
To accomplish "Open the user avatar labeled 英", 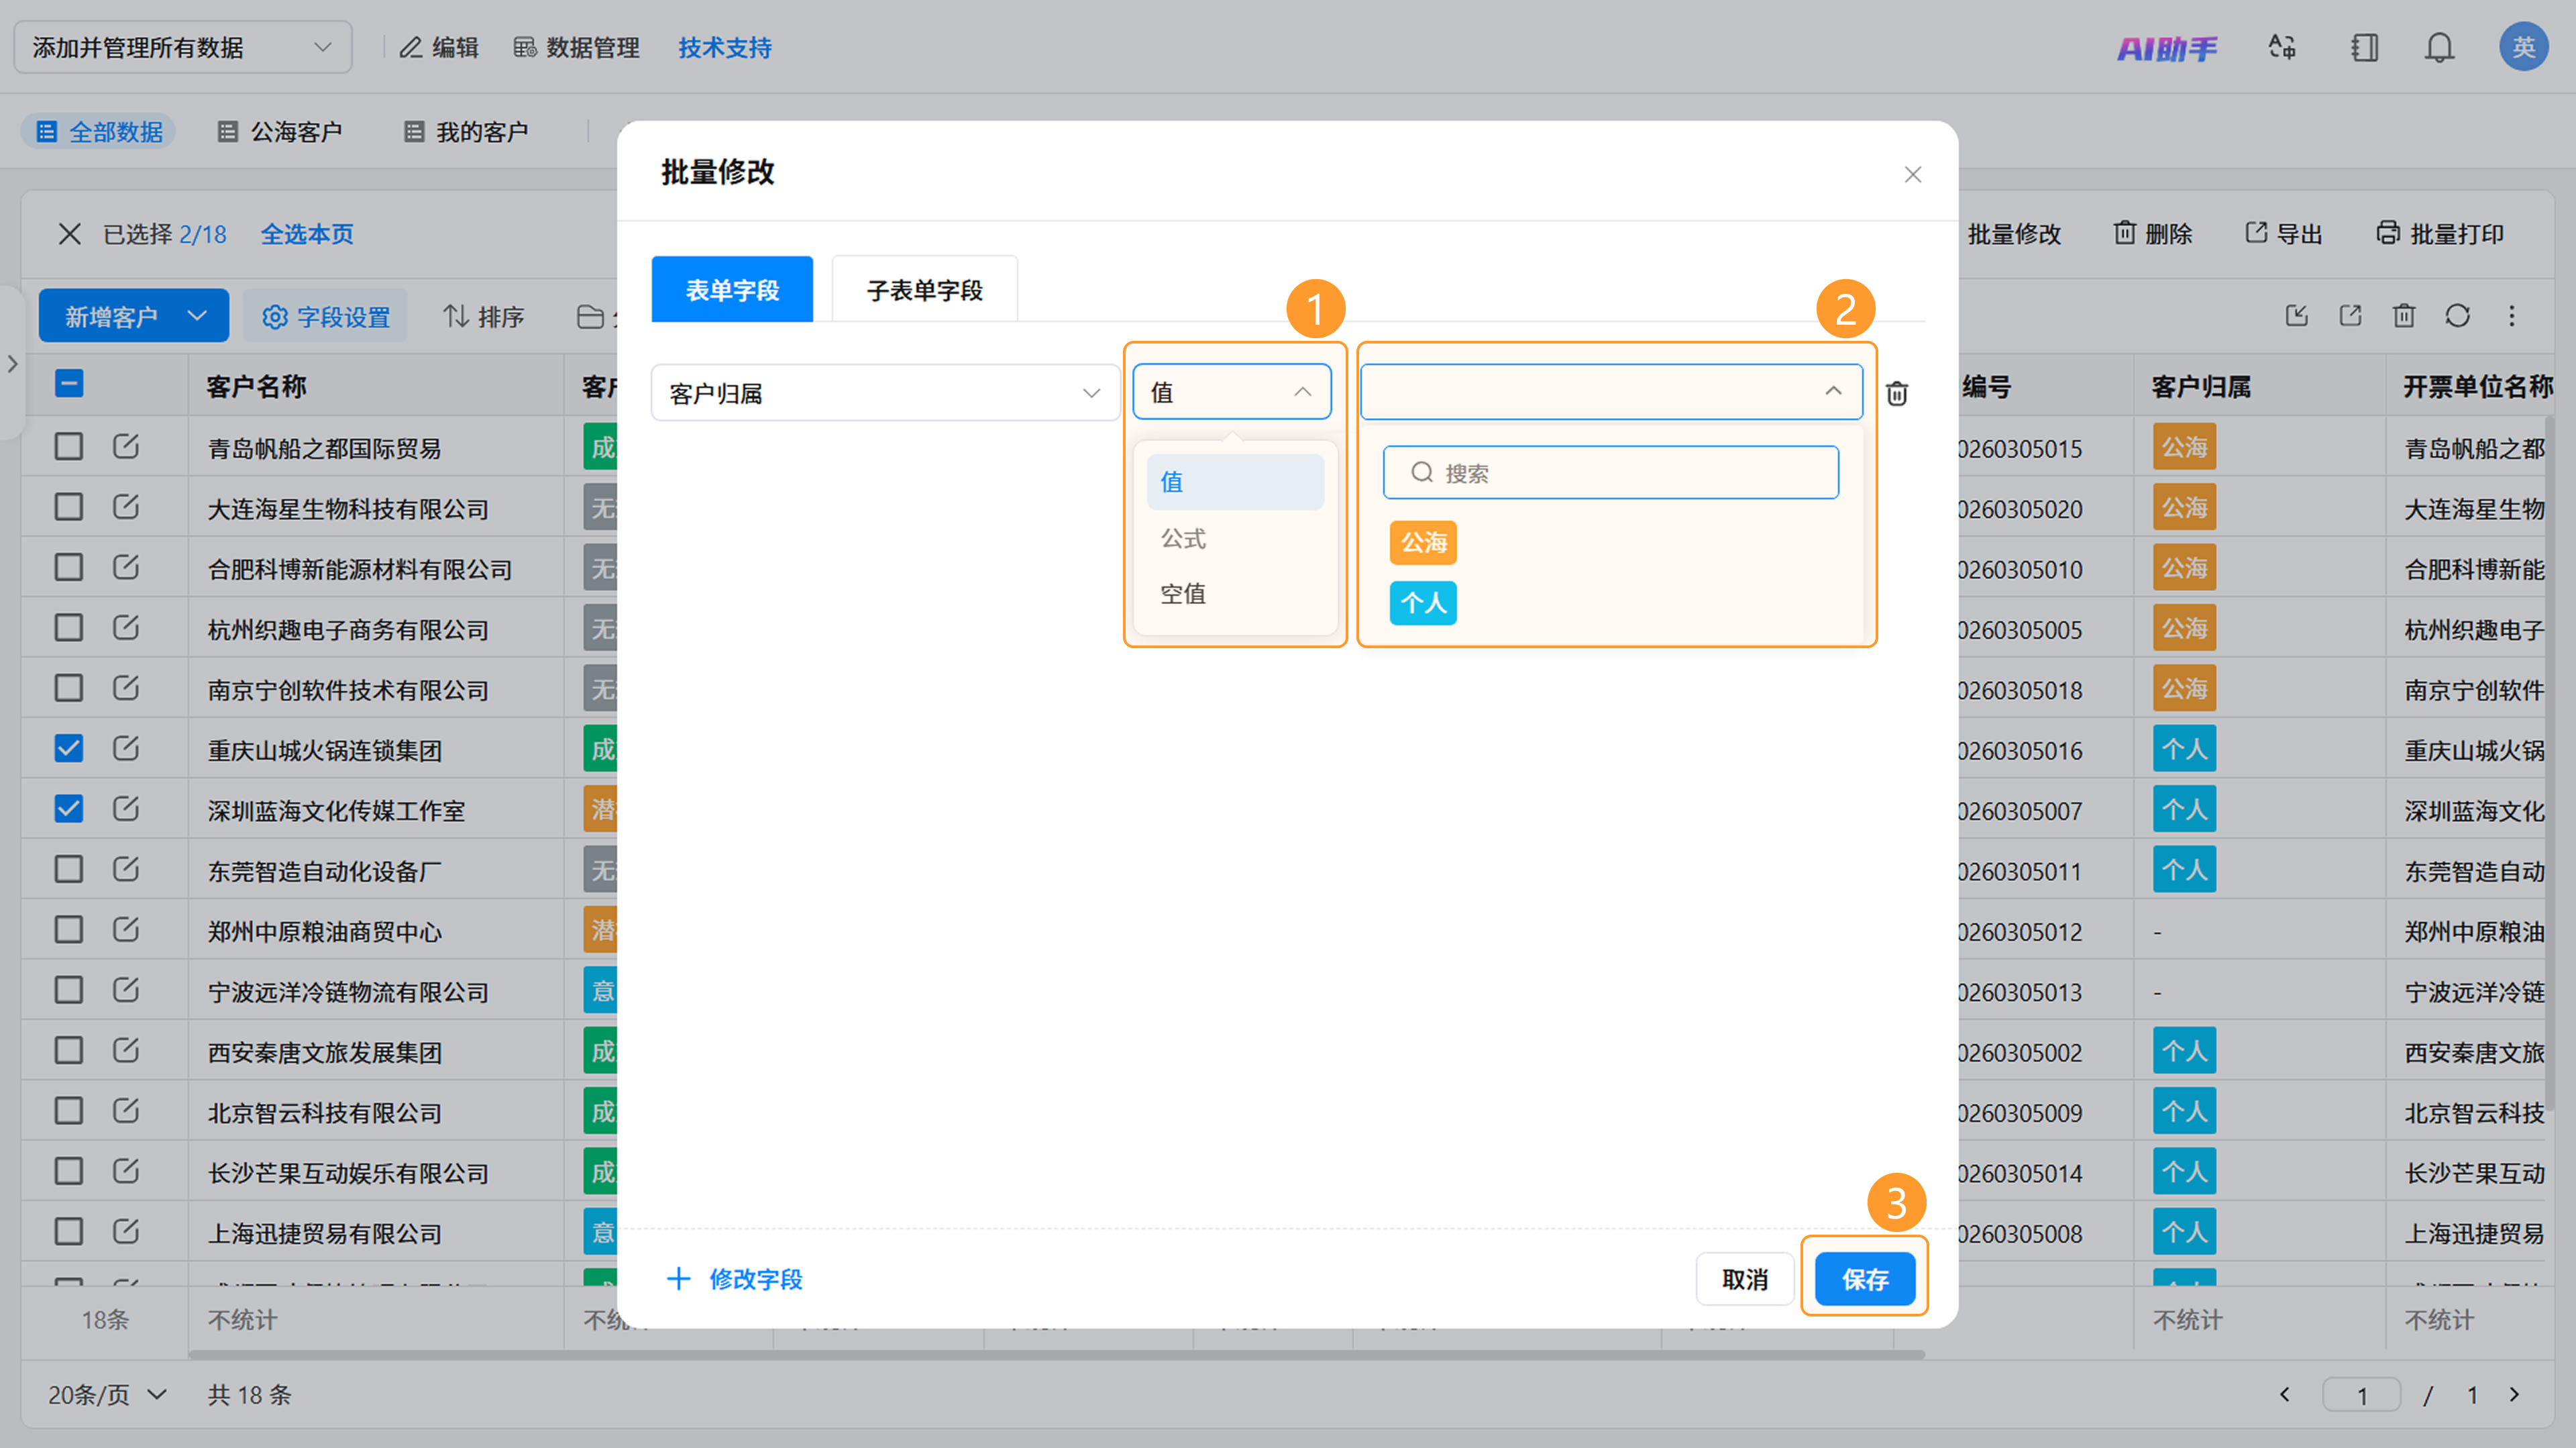I will (x=2523, y=47).
